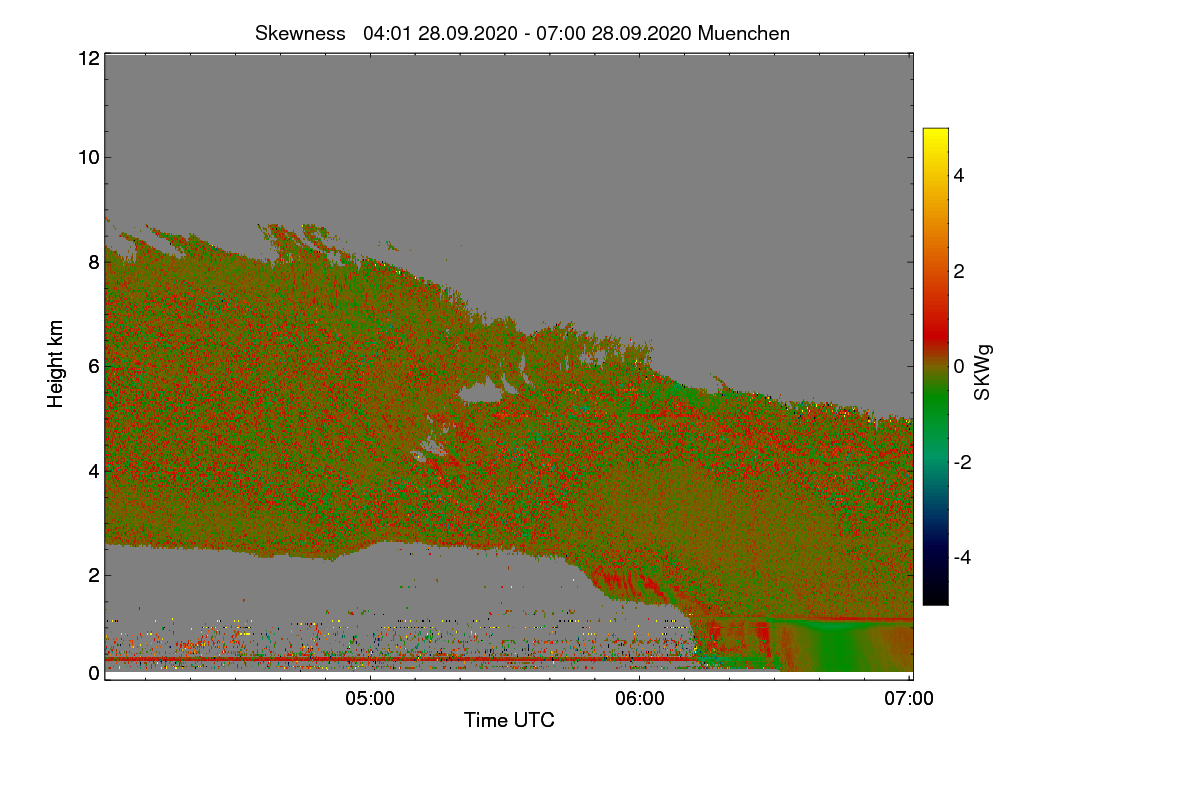This screenshot has height=800, width=1200.
Task: Click the 0 height axis label
Action: point(93,673)
